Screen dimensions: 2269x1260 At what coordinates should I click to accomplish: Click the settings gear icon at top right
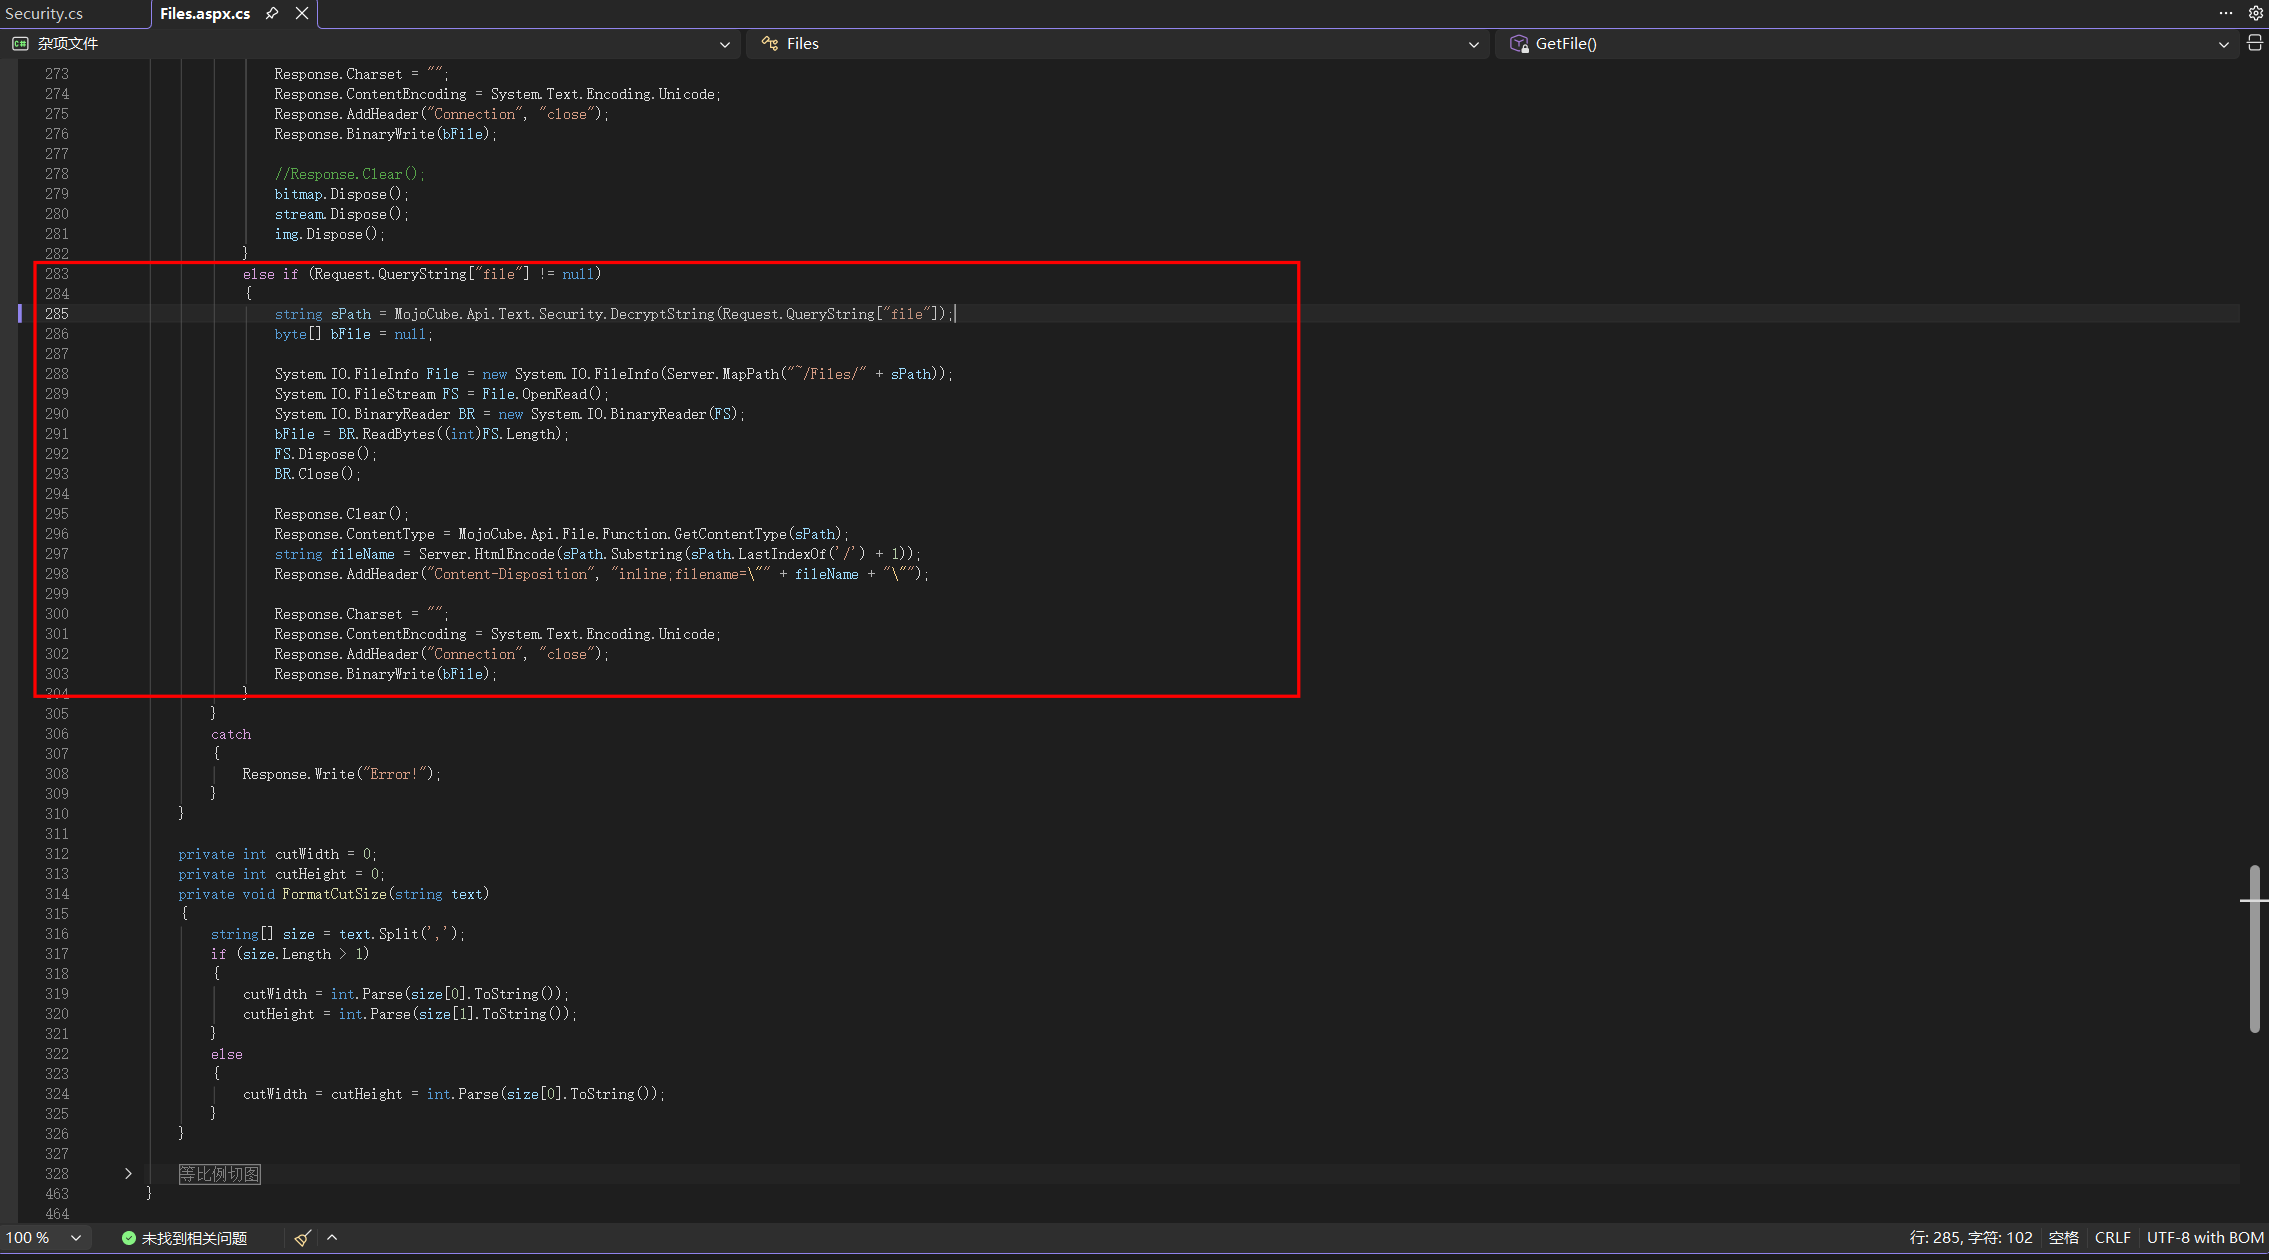tap(2255, 13)
